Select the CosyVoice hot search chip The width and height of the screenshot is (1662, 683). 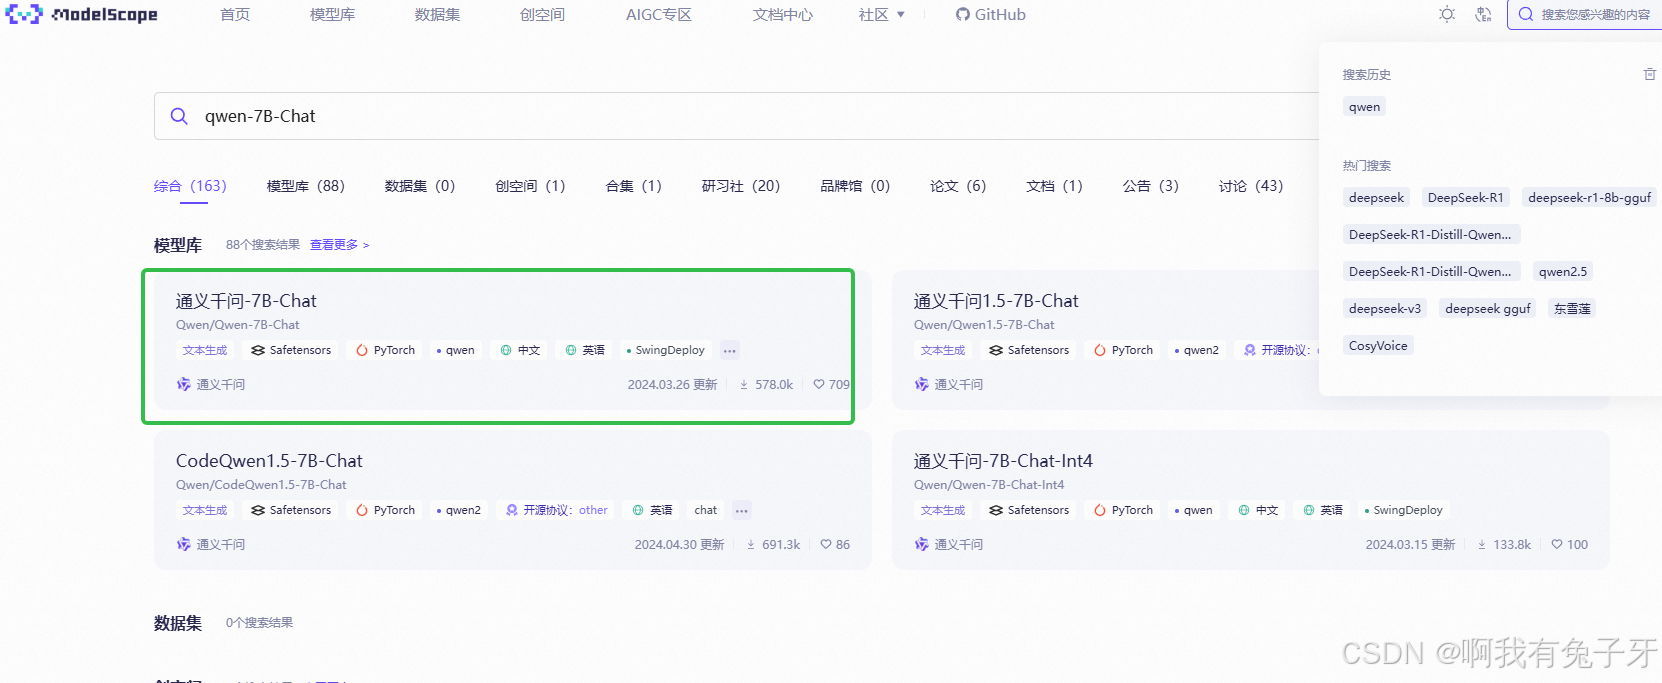[x=1378, y=345]
